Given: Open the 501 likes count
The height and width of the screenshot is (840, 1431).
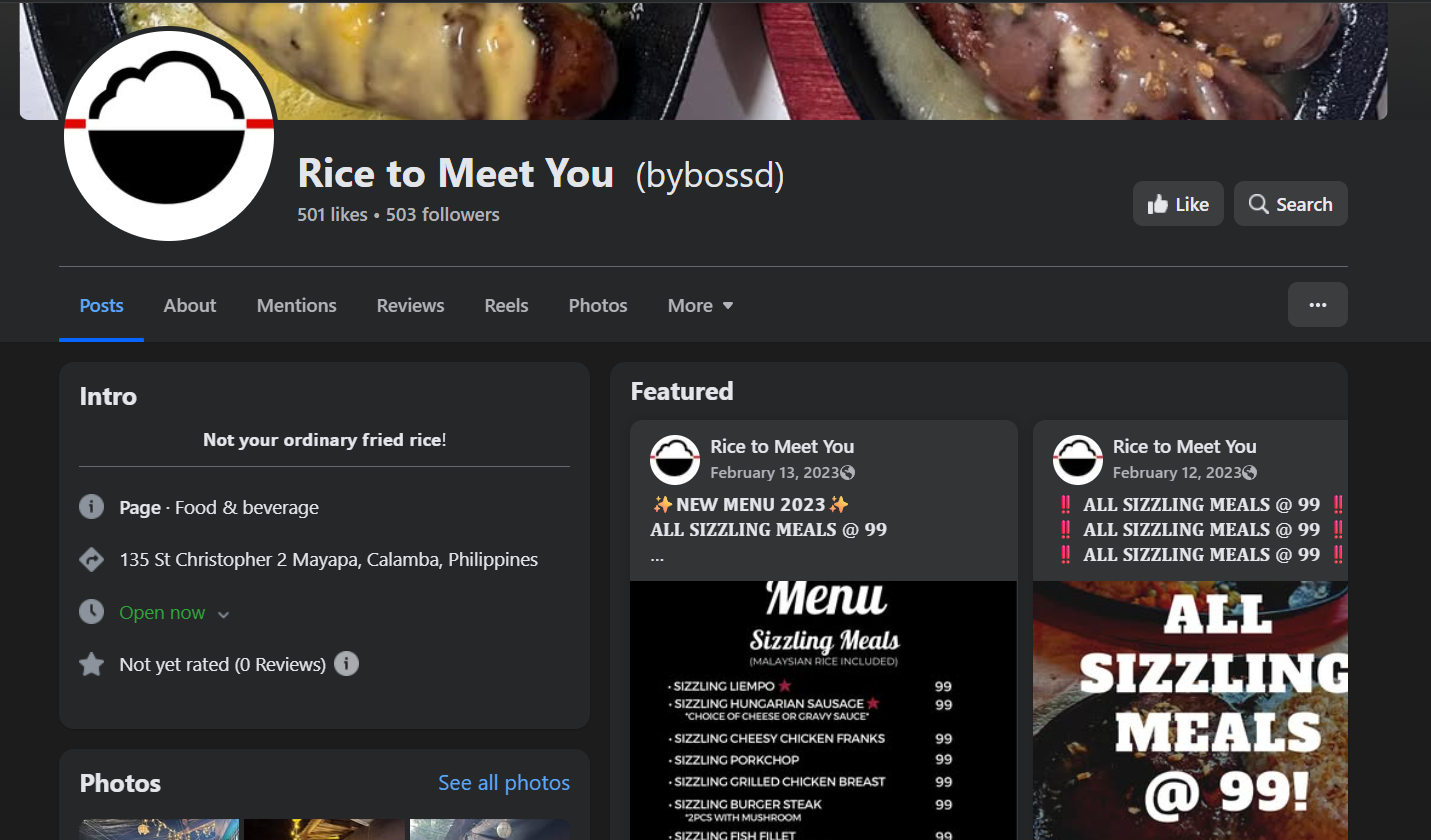Looking at the screenshot, I should click(332, 215).
